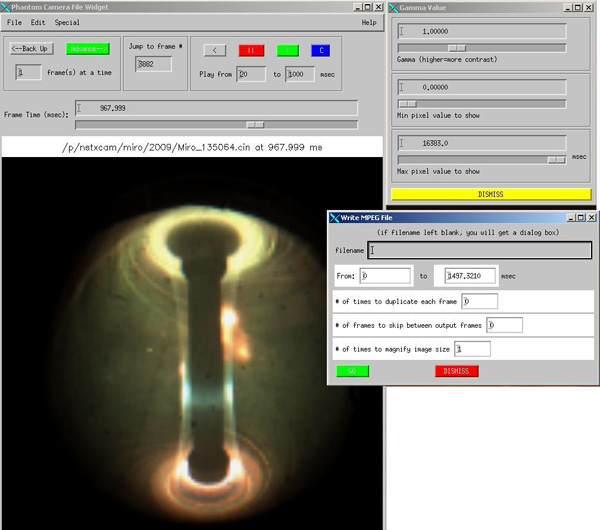Click the Back Up button
The height and width of the screenshot is (530, 600).
(x=30, y=48)
